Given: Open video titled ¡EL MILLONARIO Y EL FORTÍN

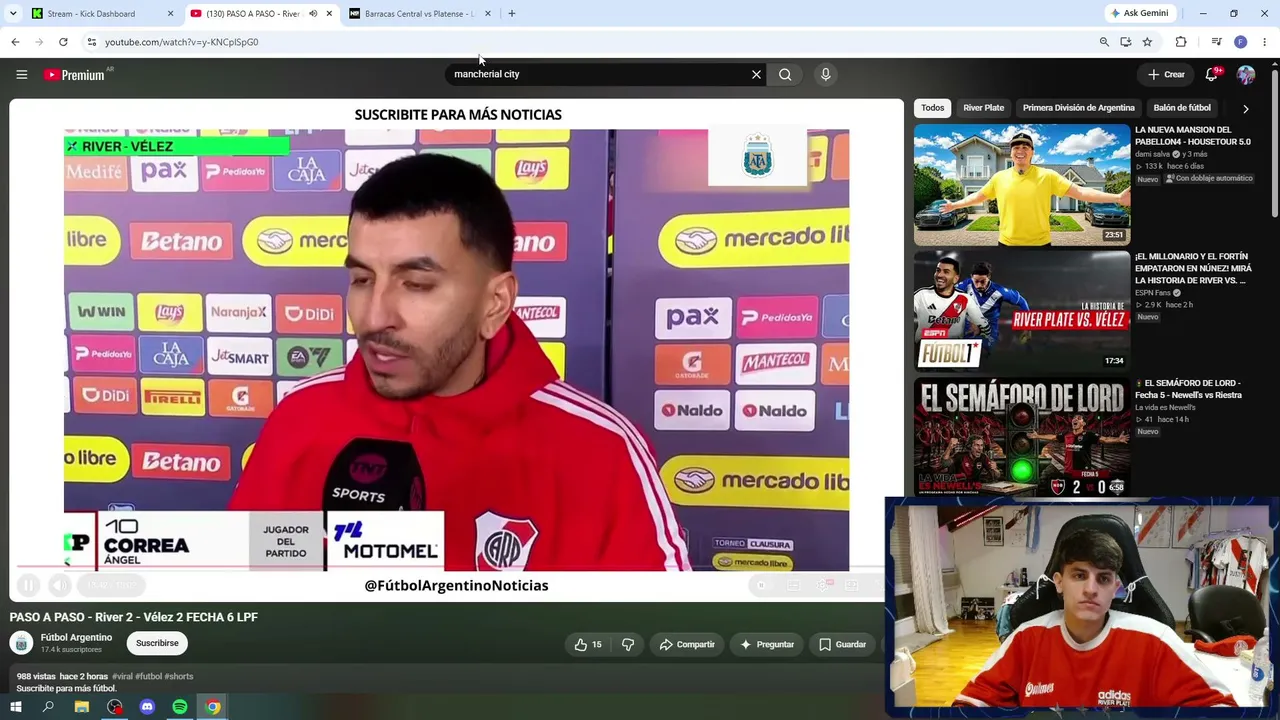Looking at the screenshot, I should click(1193, 268).
